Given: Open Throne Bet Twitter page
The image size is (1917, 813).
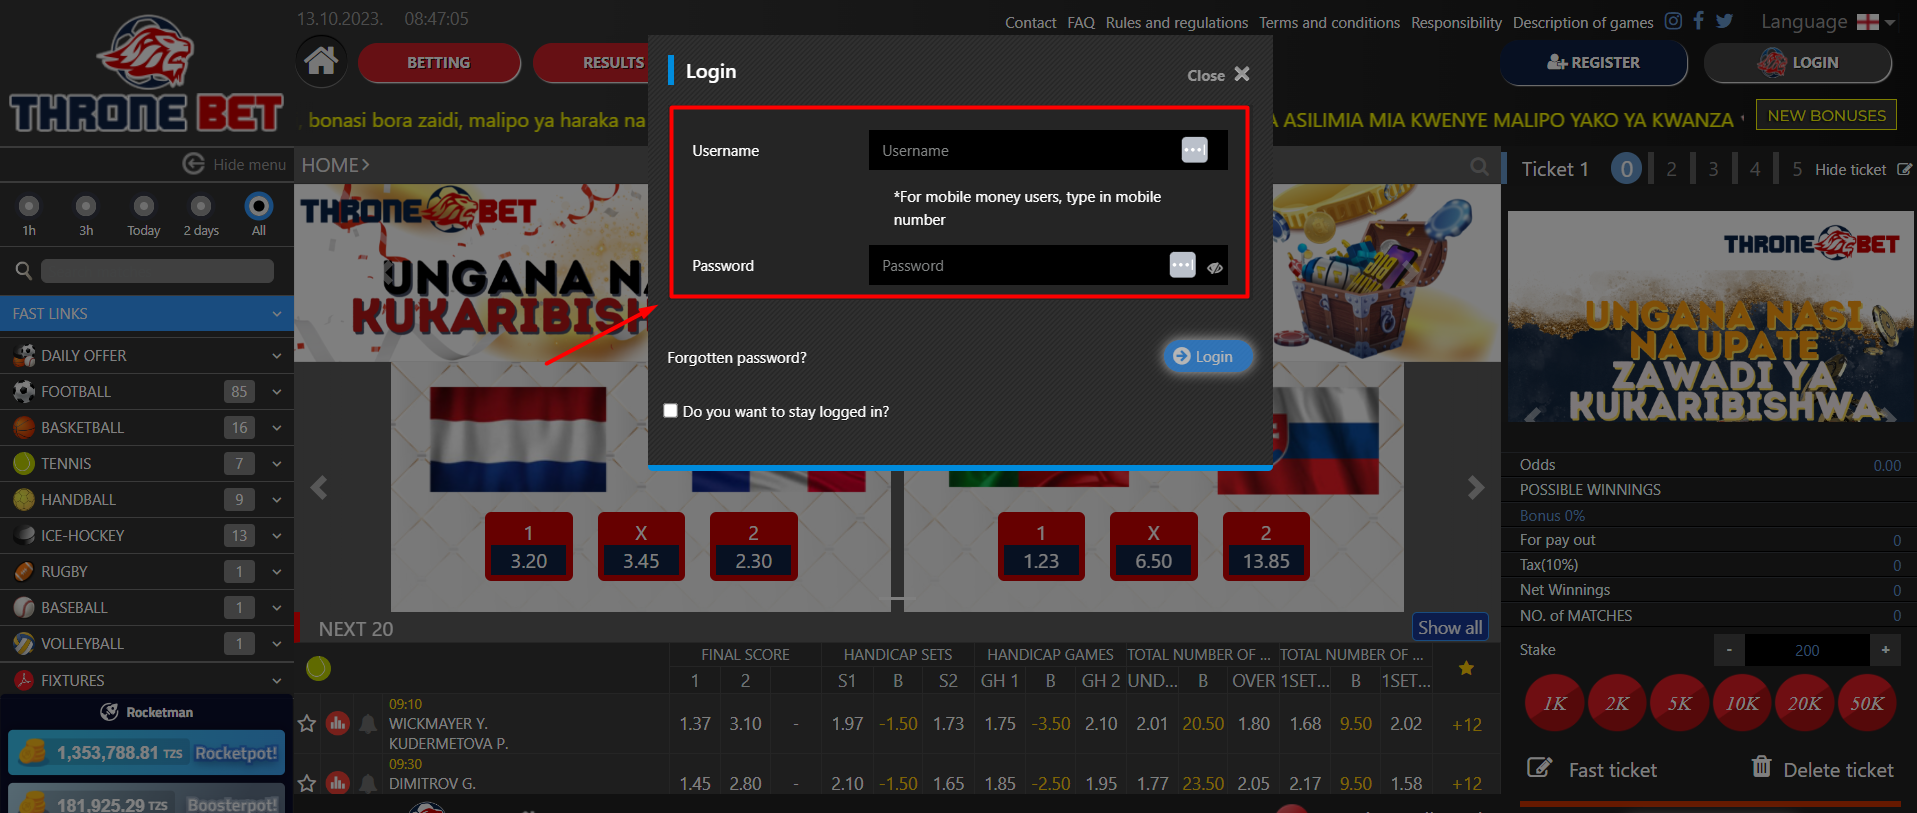Looking at the screenshot, I should click(x=1725, y=21).
